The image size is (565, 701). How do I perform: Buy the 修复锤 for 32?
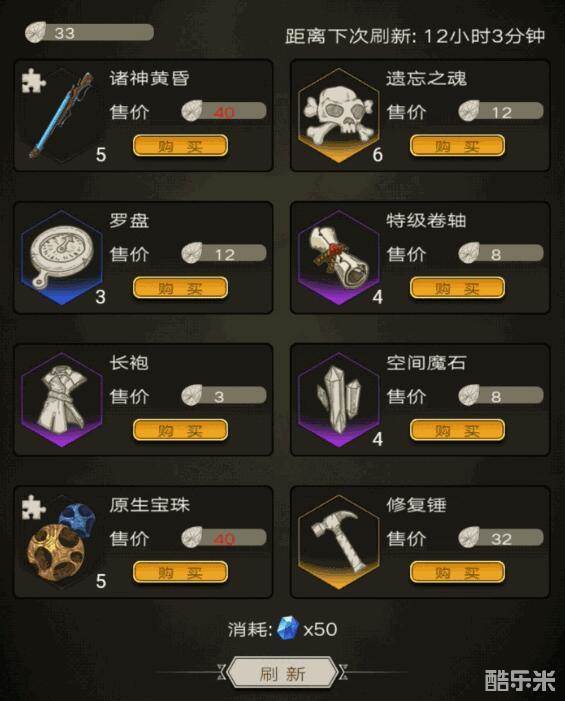click(457, 572)
